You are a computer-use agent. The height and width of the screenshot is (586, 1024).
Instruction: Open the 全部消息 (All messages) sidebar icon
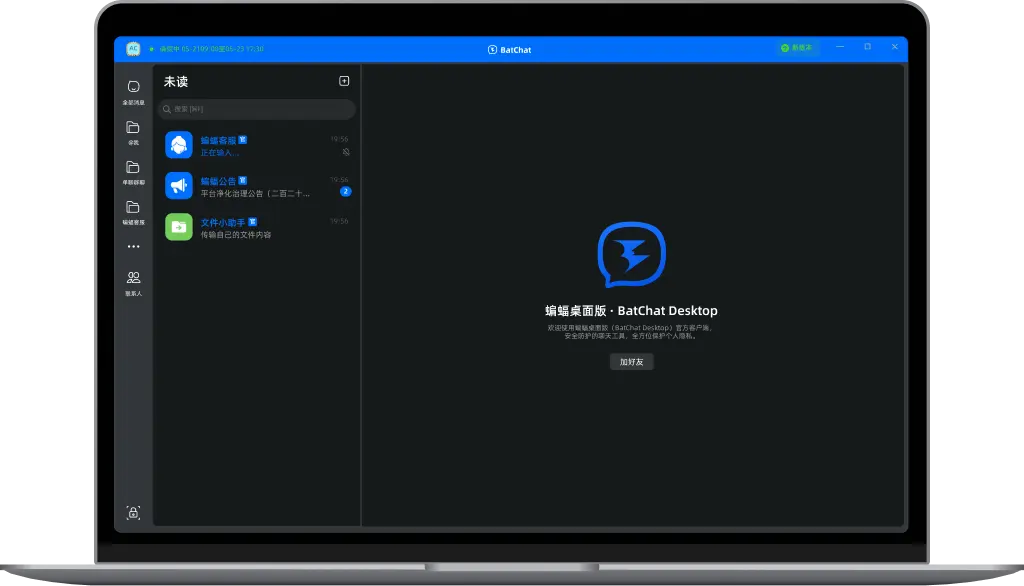[133, 87]
